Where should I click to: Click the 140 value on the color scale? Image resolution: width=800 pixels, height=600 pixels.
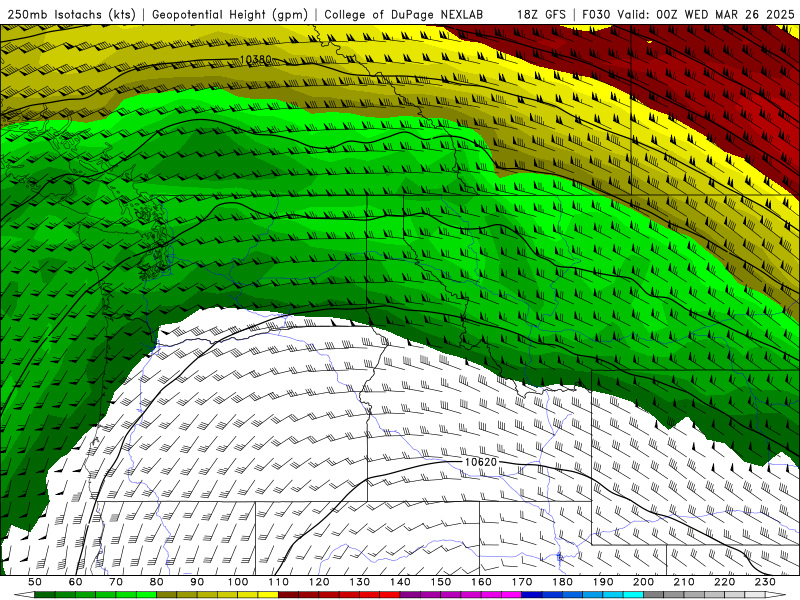click(x=401, y=582)
